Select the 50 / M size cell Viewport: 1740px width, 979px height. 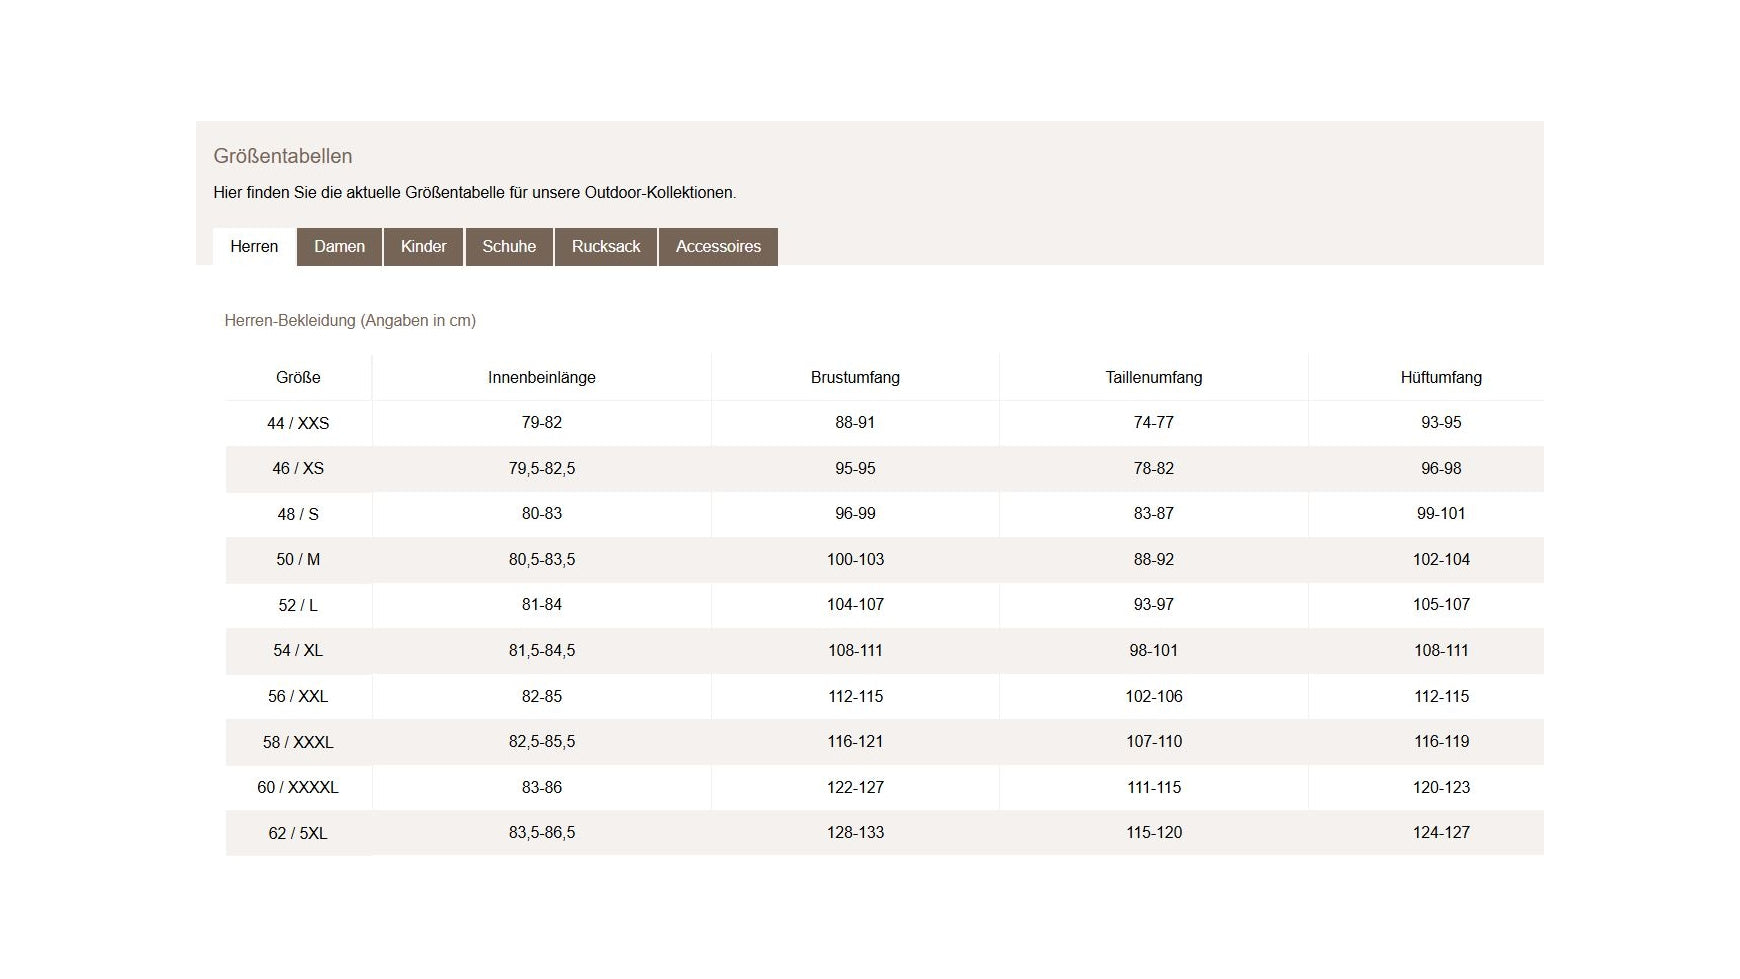(x=298, y=560)
